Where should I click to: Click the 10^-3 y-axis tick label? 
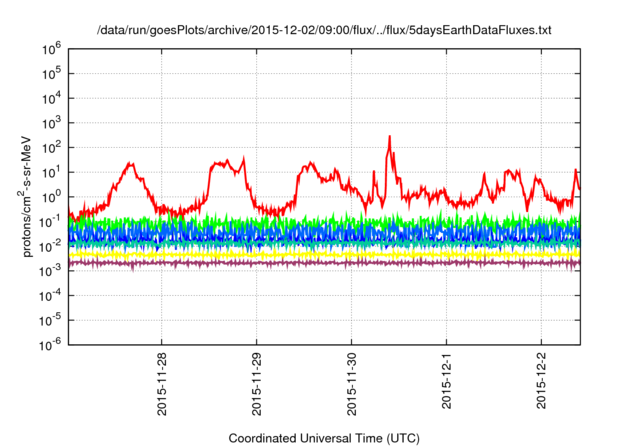coord(50,271)
